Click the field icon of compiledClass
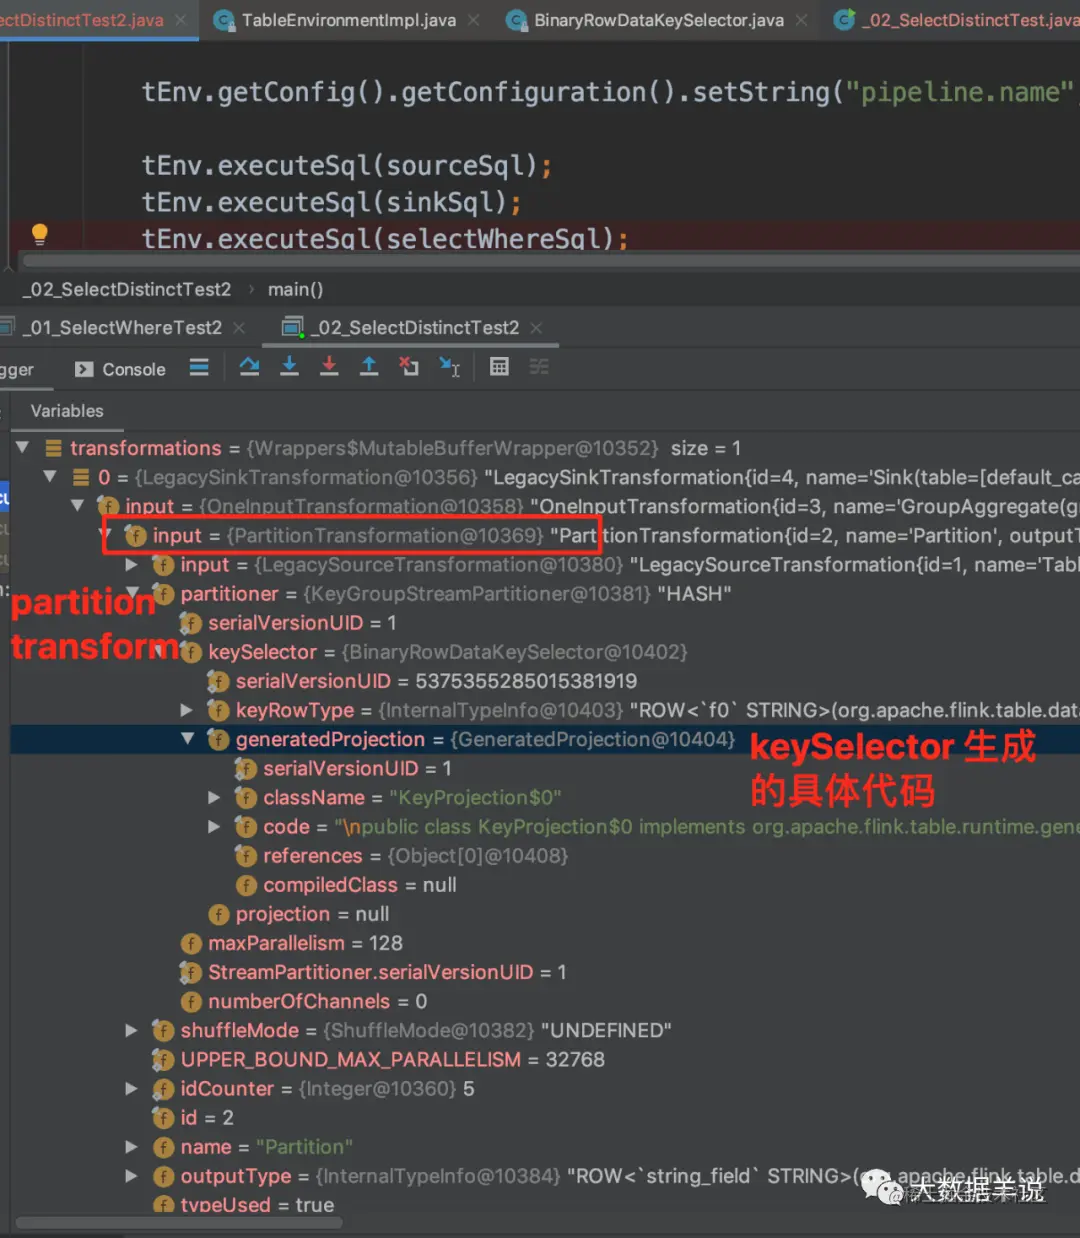Screen dimensions: 1080x1238 click(x=246, y=885)
